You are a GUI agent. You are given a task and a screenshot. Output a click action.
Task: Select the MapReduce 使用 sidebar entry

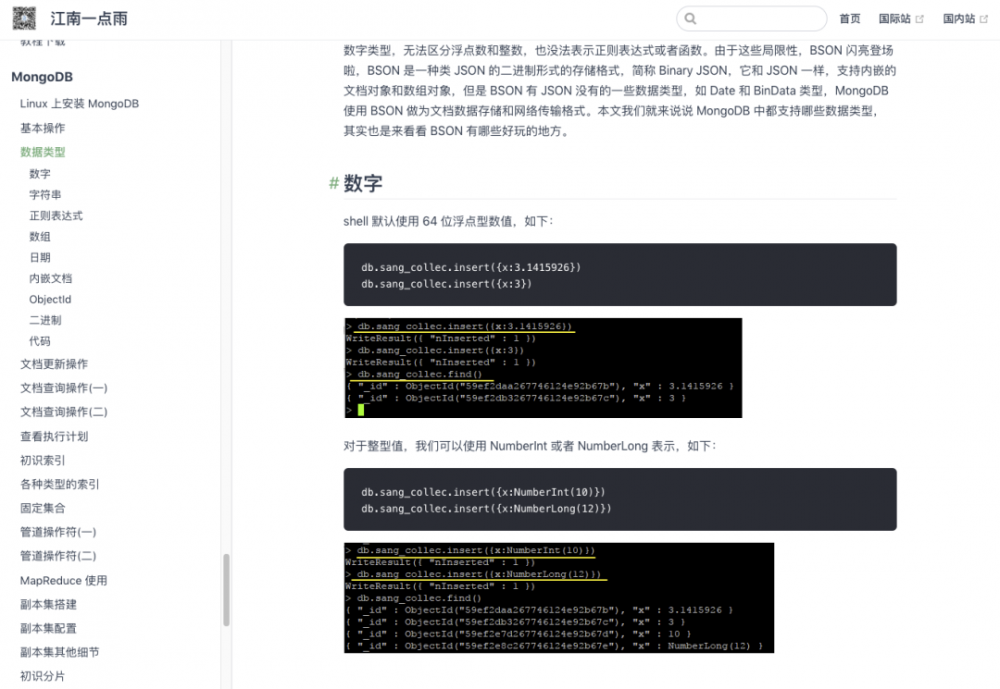coord(63,580)
